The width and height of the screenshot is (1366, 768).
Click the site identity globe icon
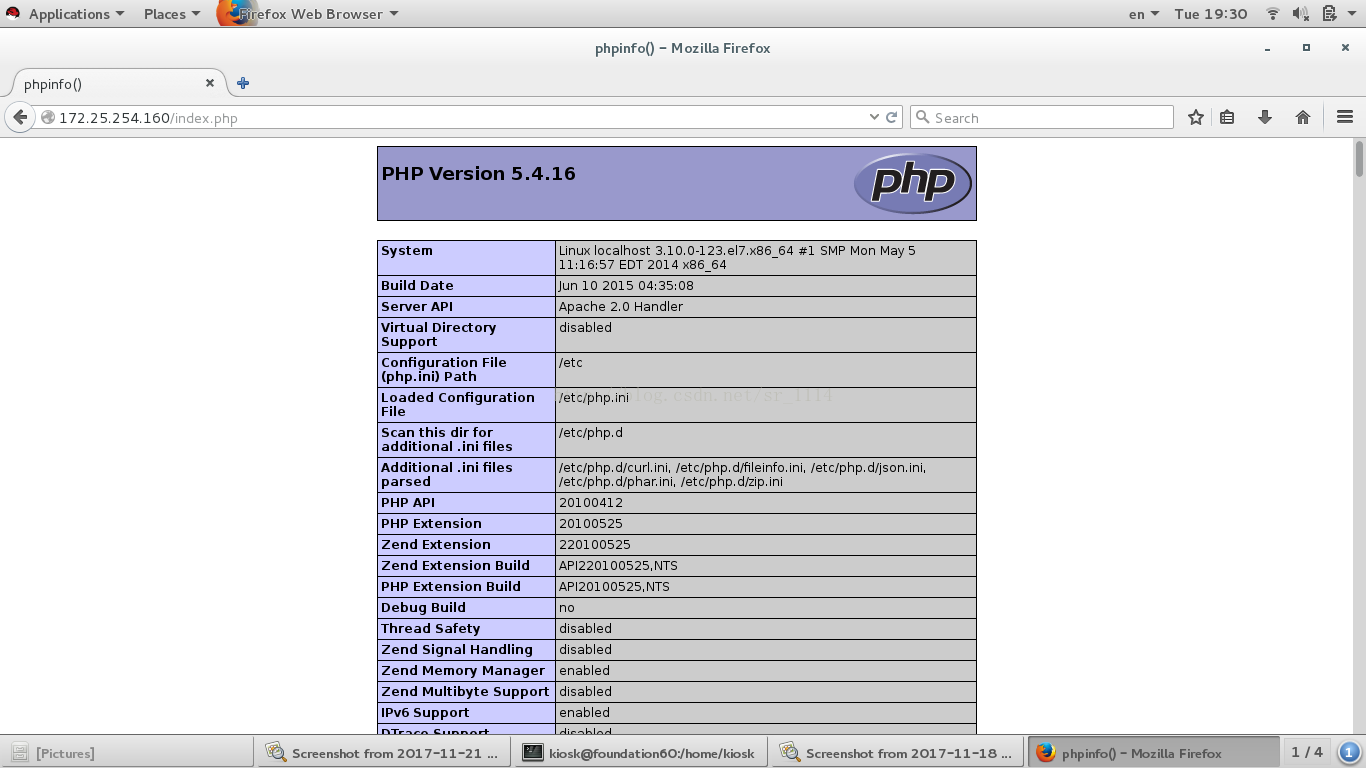pyautogui.click(x=47, y=117)
